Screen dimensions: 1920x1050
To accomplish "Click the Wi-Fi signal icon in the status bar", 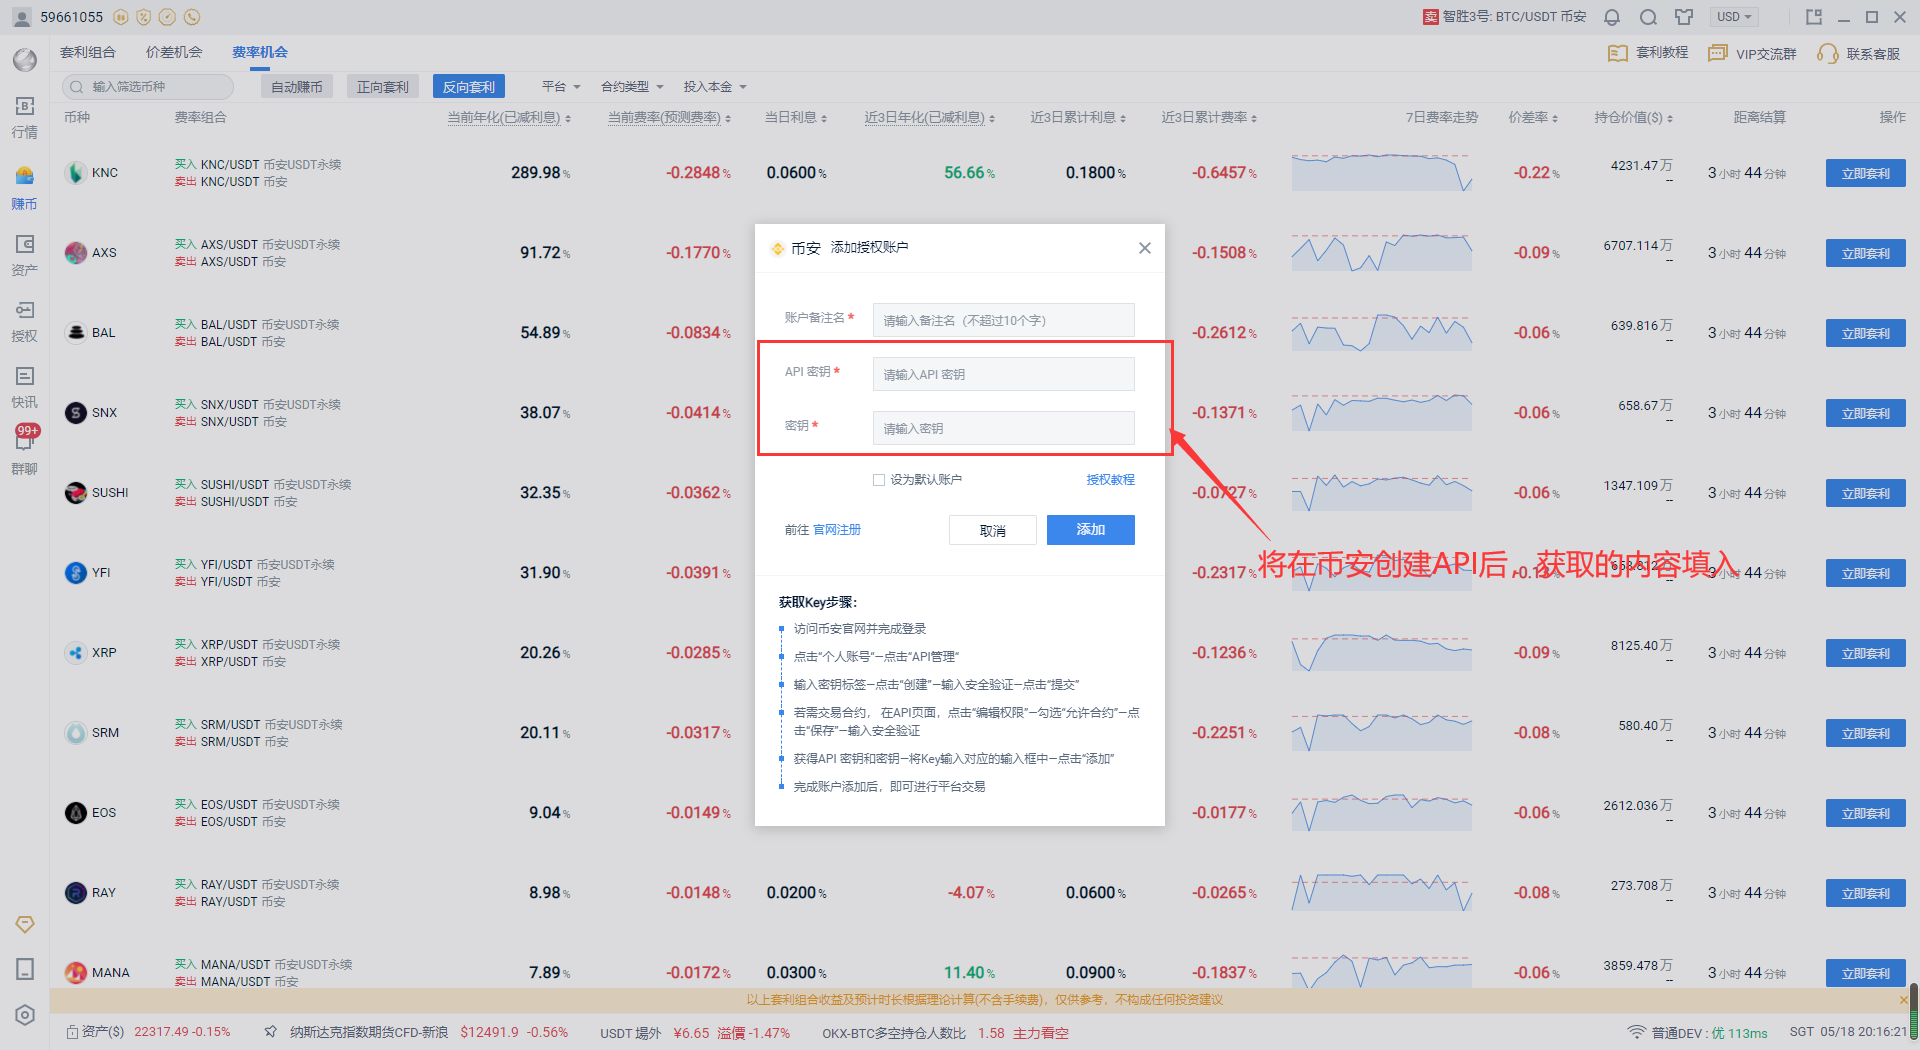I will click(x=1636, y=1032).
